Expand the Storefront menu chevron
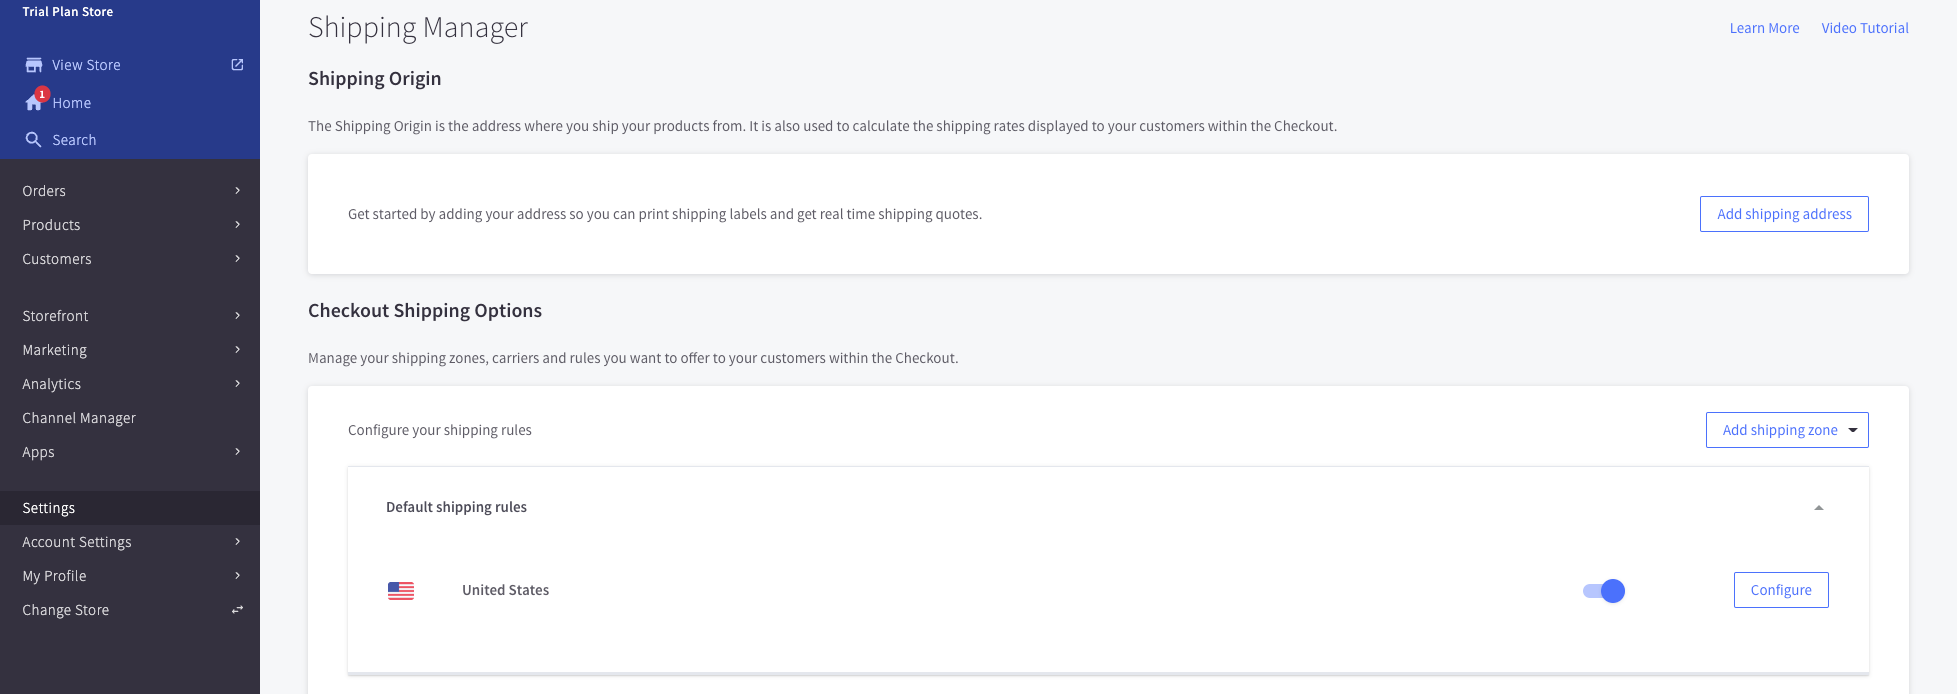1957x694 pixels. click(237, 316)
